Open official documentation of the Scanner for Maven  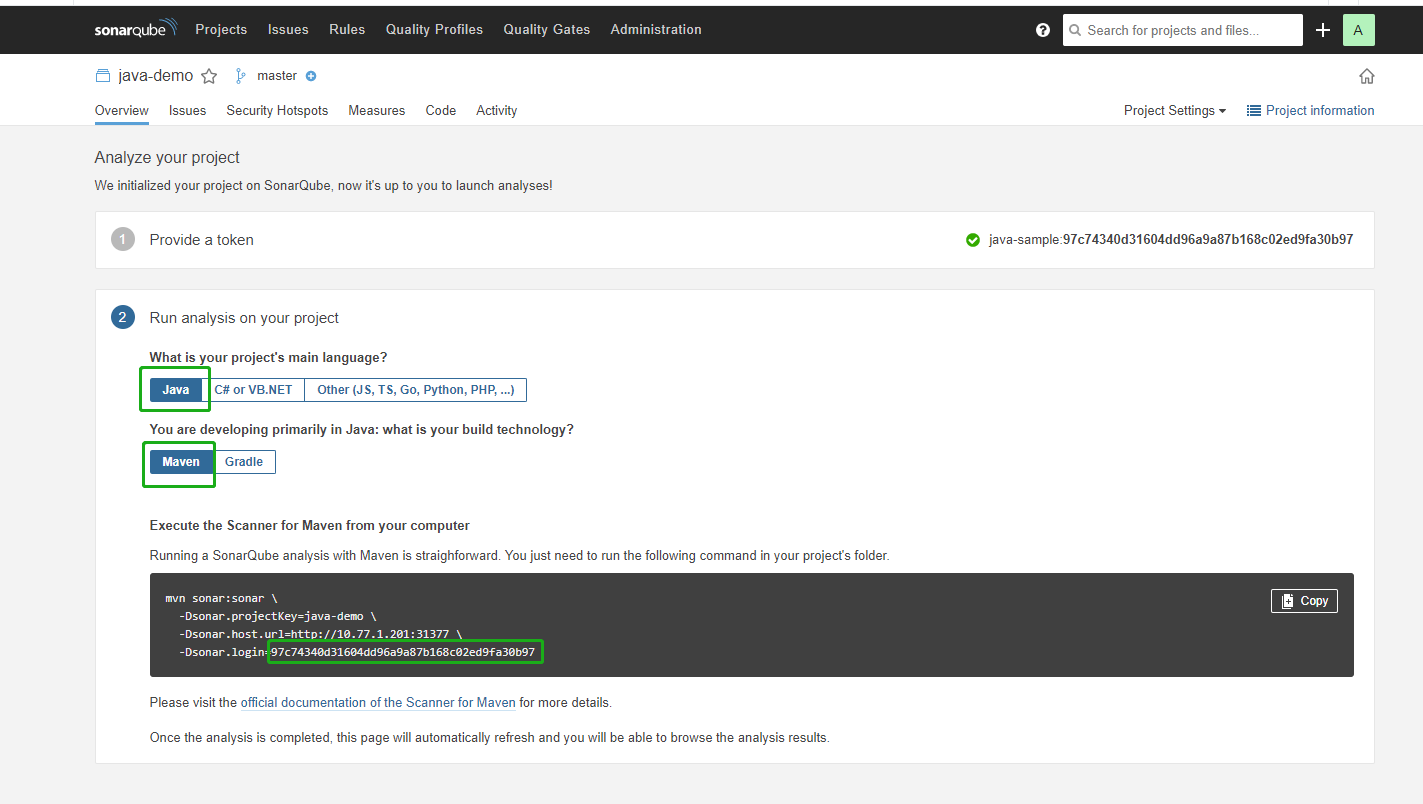(x=377, y=702)
